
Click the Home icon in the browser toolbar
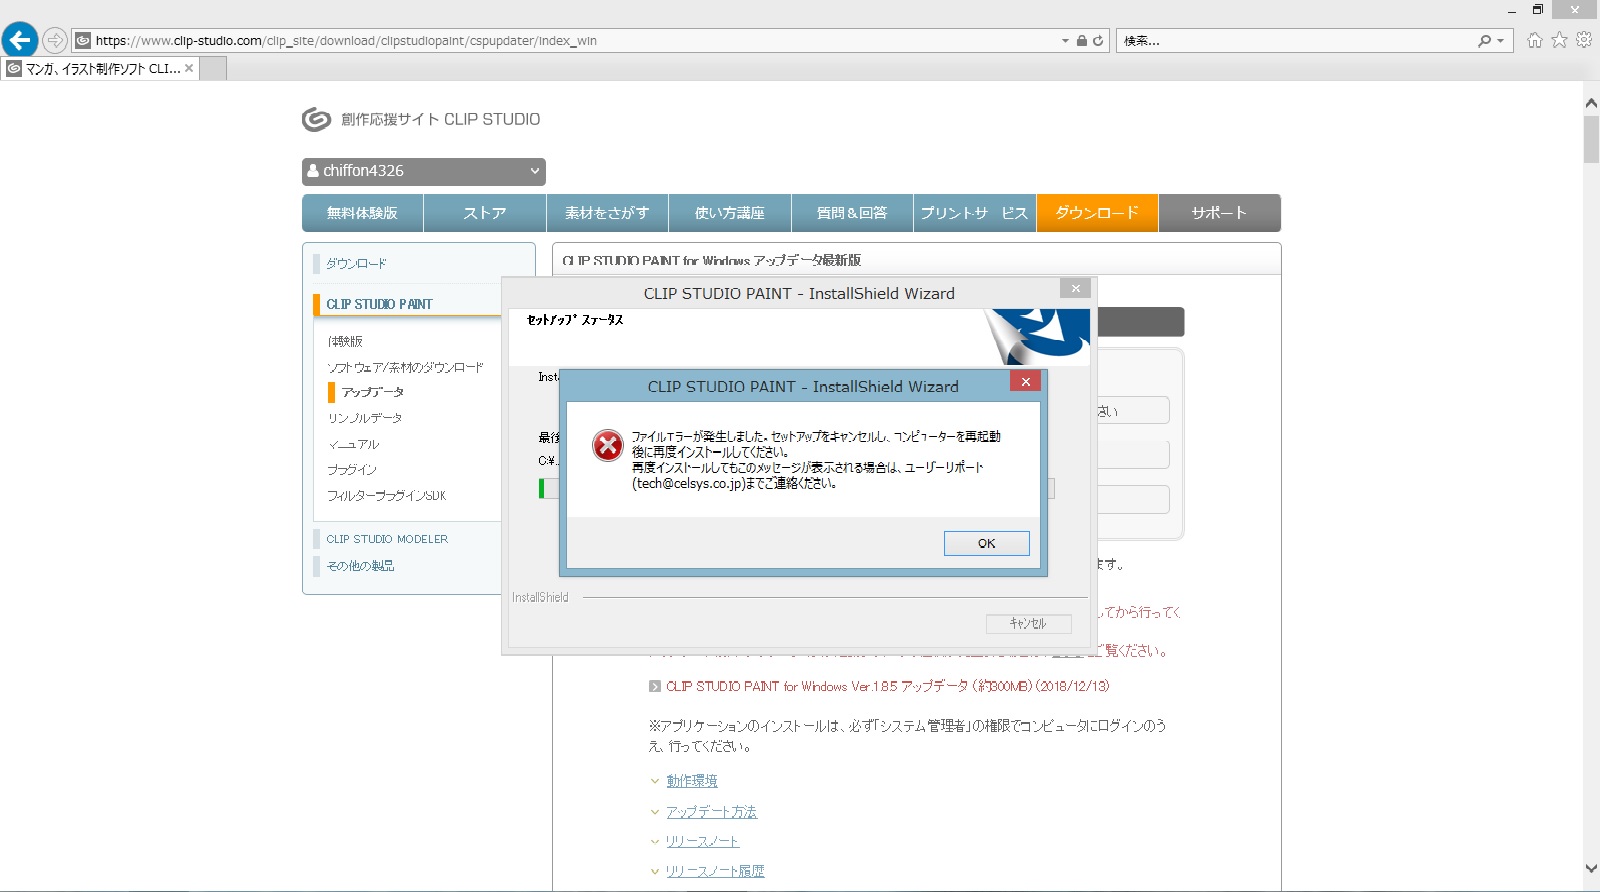point(1535,40)
